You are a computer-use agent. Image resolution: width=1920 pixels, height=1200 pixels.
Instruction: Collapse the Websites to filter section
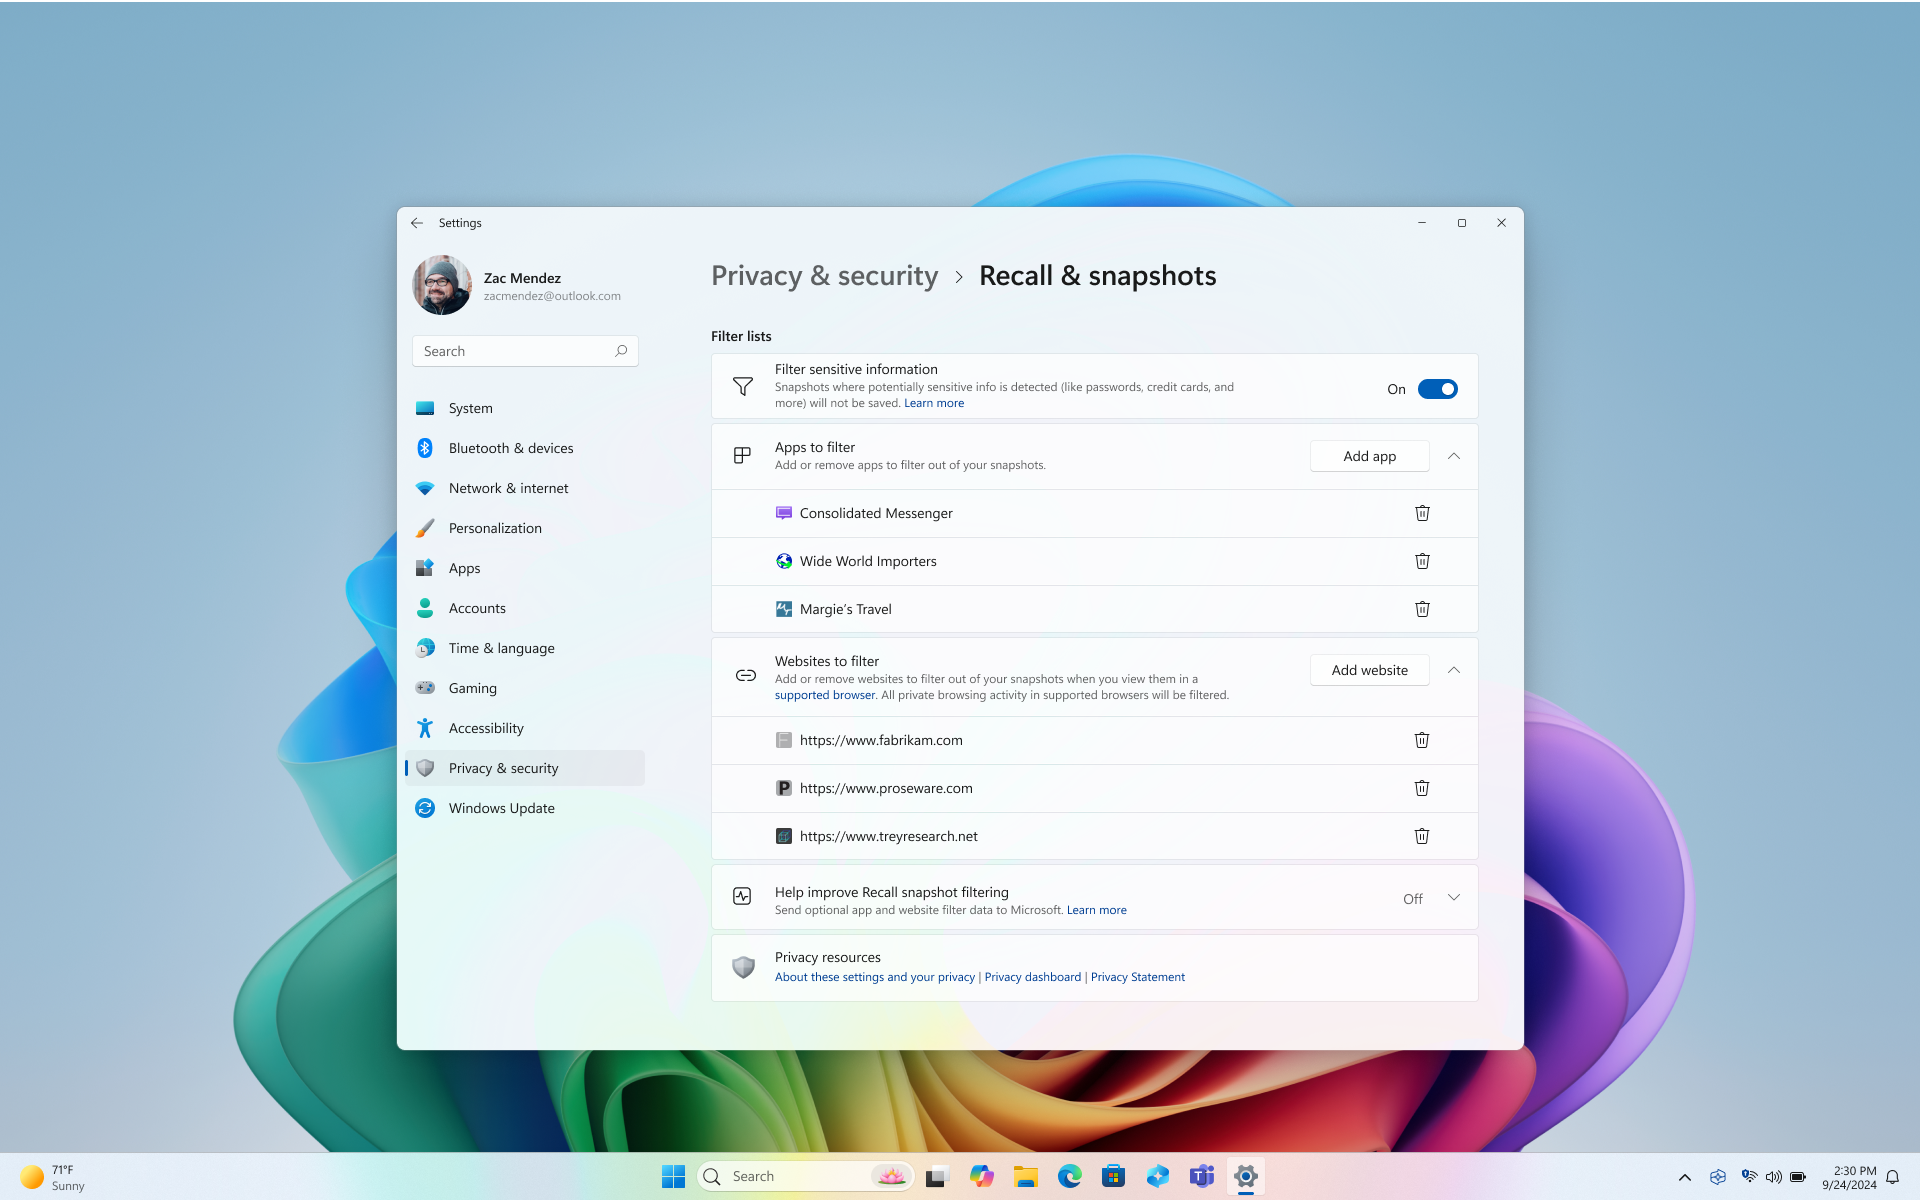[1453, 669]
